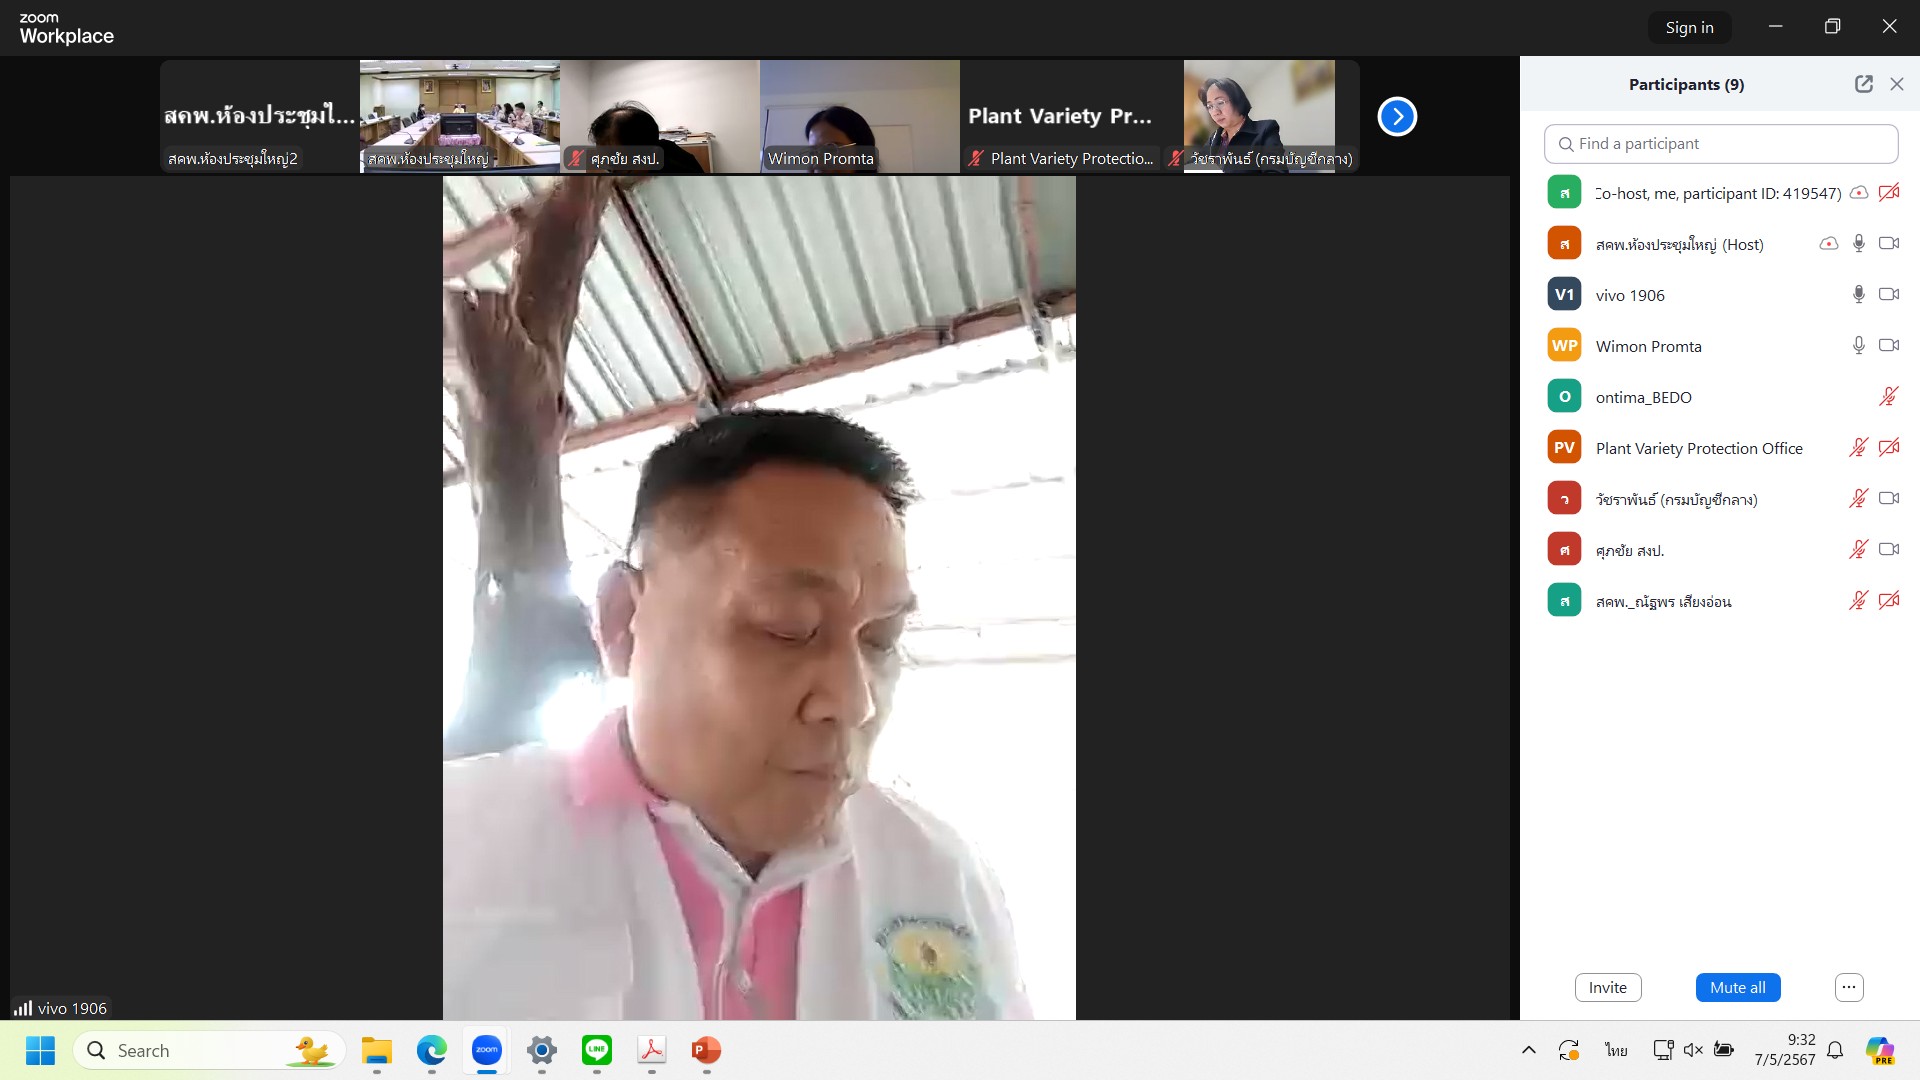The width and height of the screenshot is (1920, 1080).
Task: Click the Zoom taskbar icon
Action: pos(487,1051)
